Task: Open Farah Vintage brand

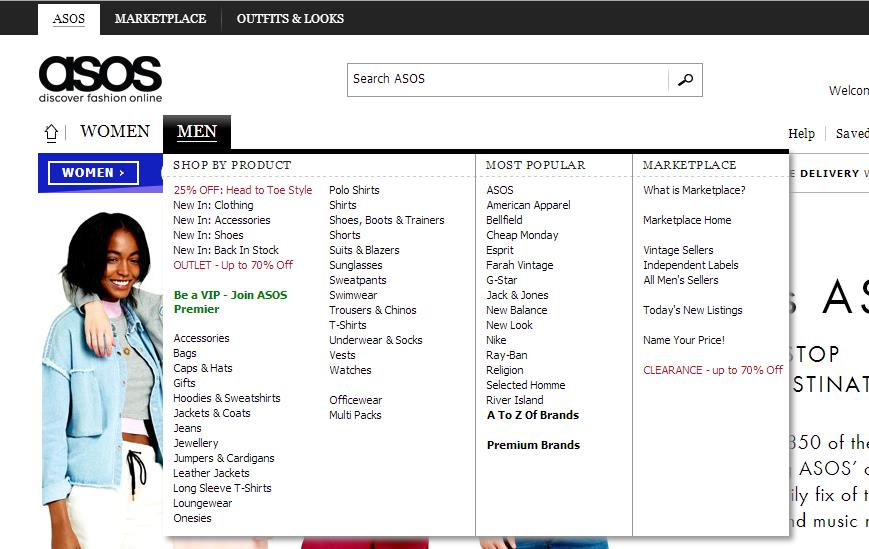Action: tap(520, 265)
